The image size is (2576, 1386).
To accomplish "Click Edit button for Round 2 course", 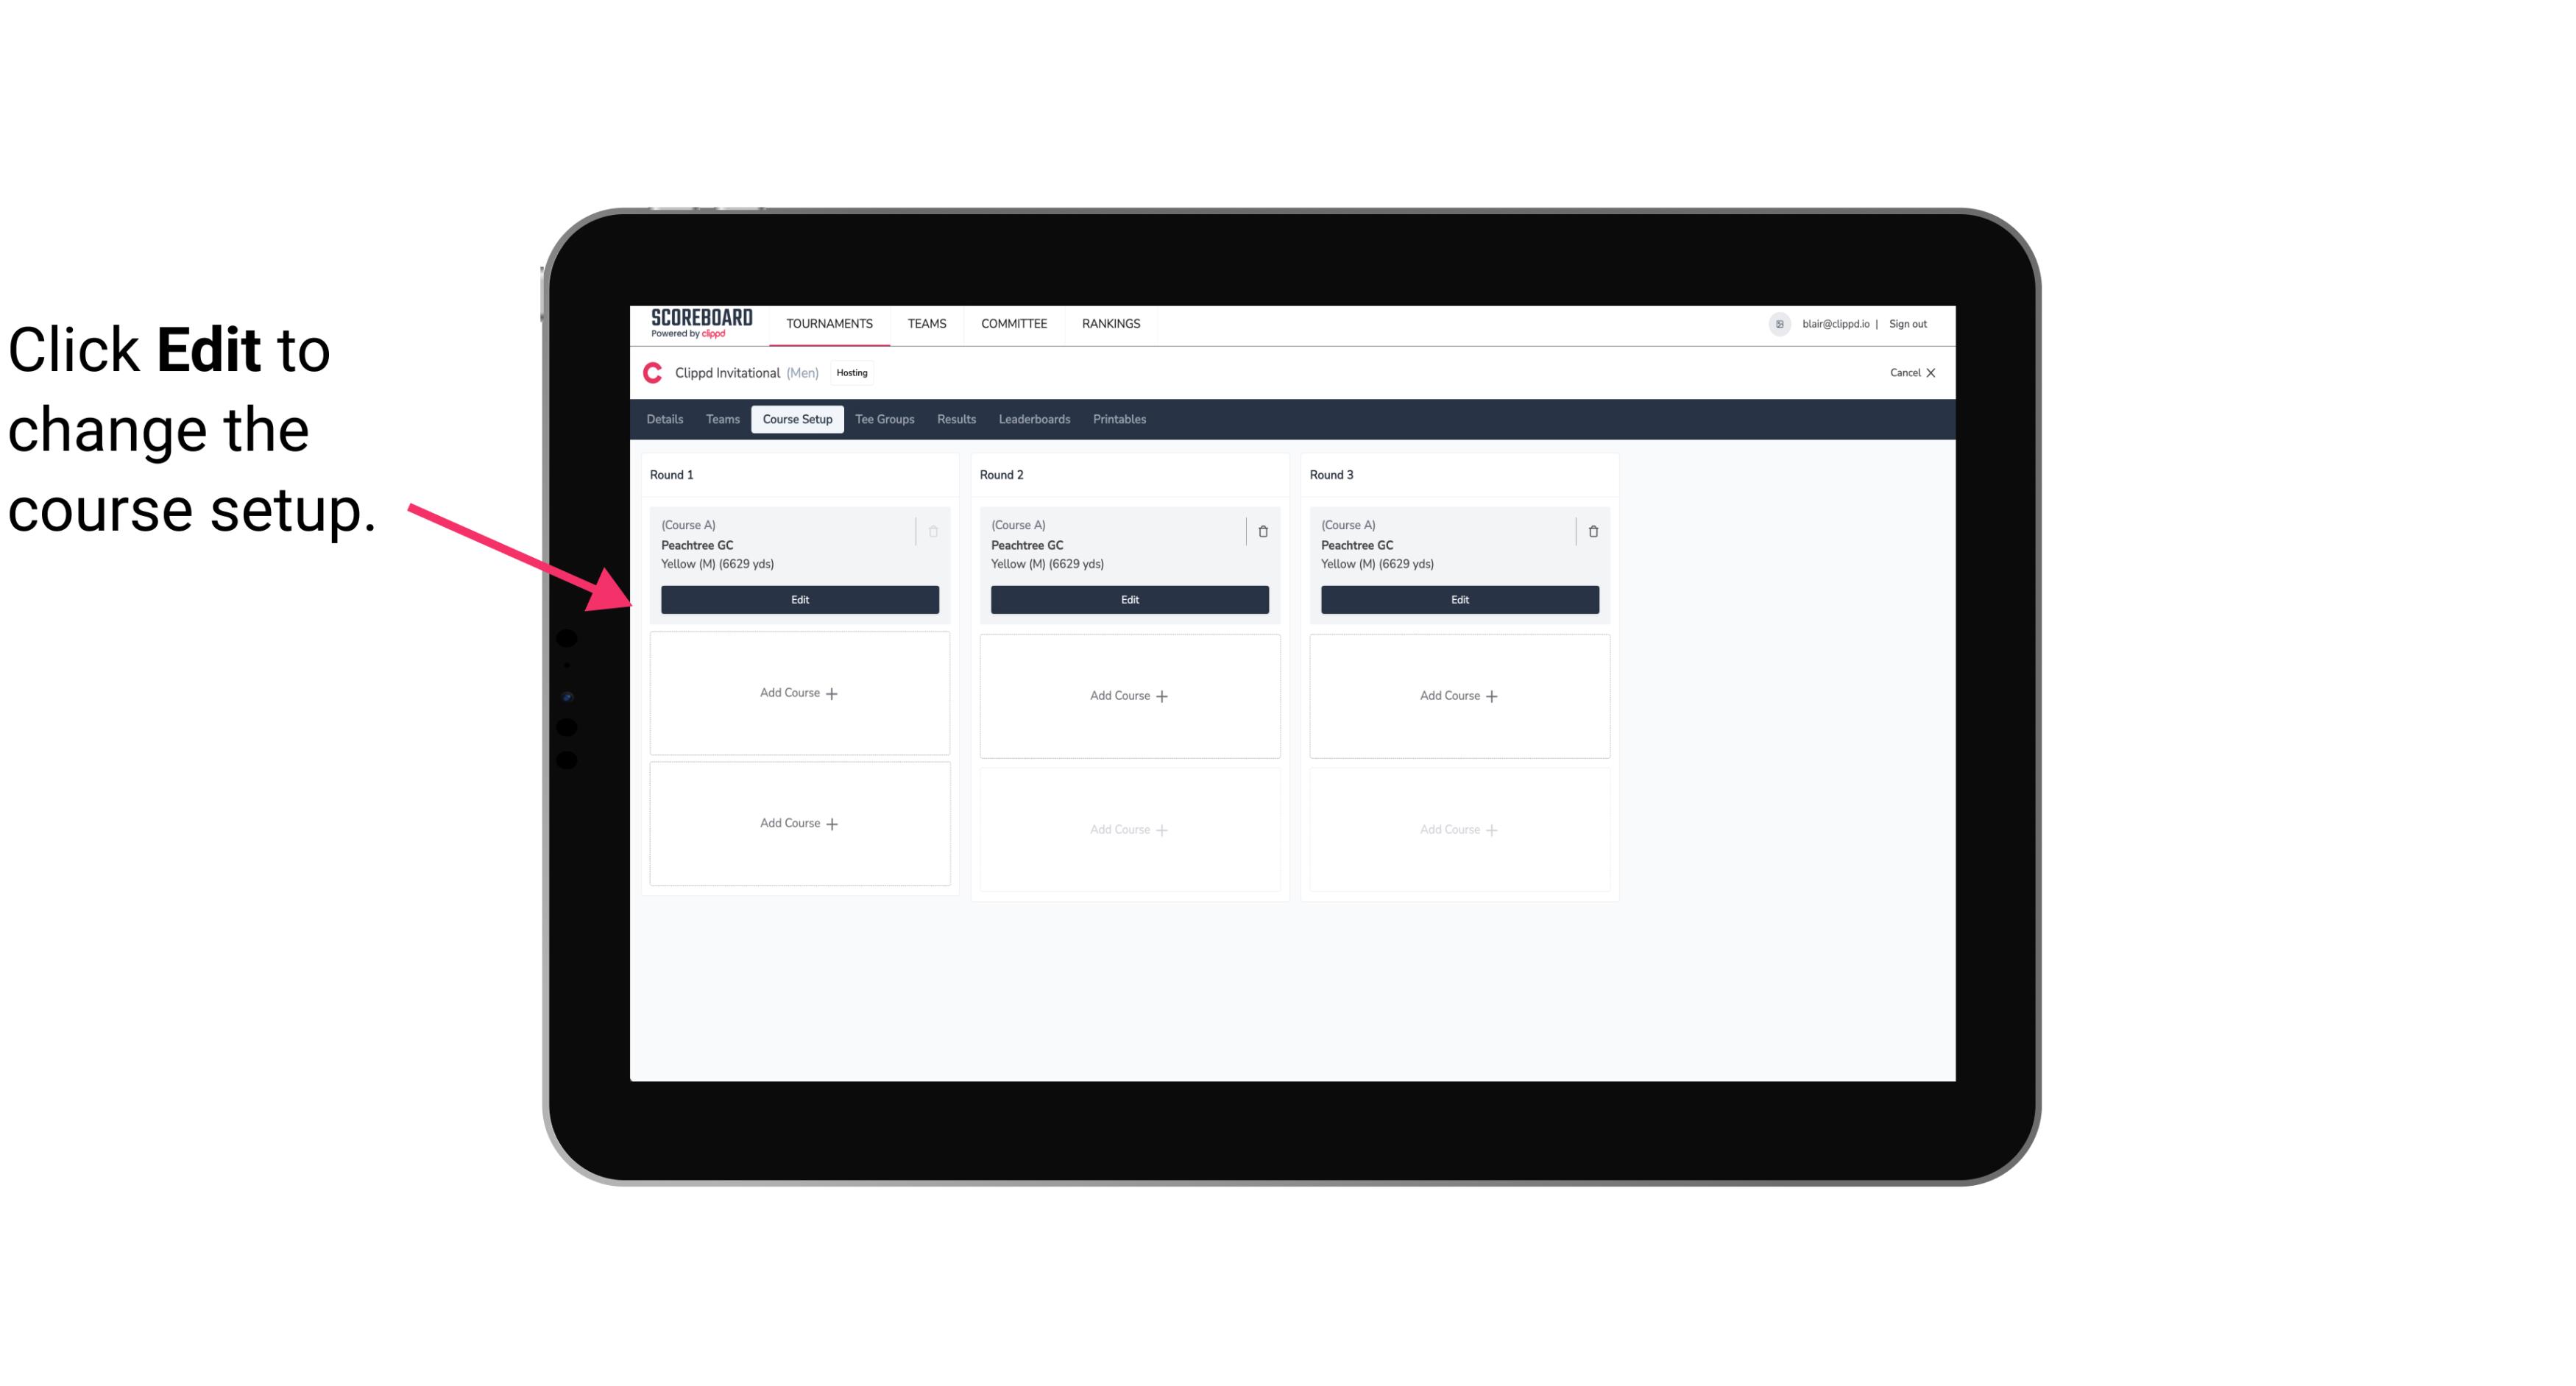I will [x=1128, y=599].
